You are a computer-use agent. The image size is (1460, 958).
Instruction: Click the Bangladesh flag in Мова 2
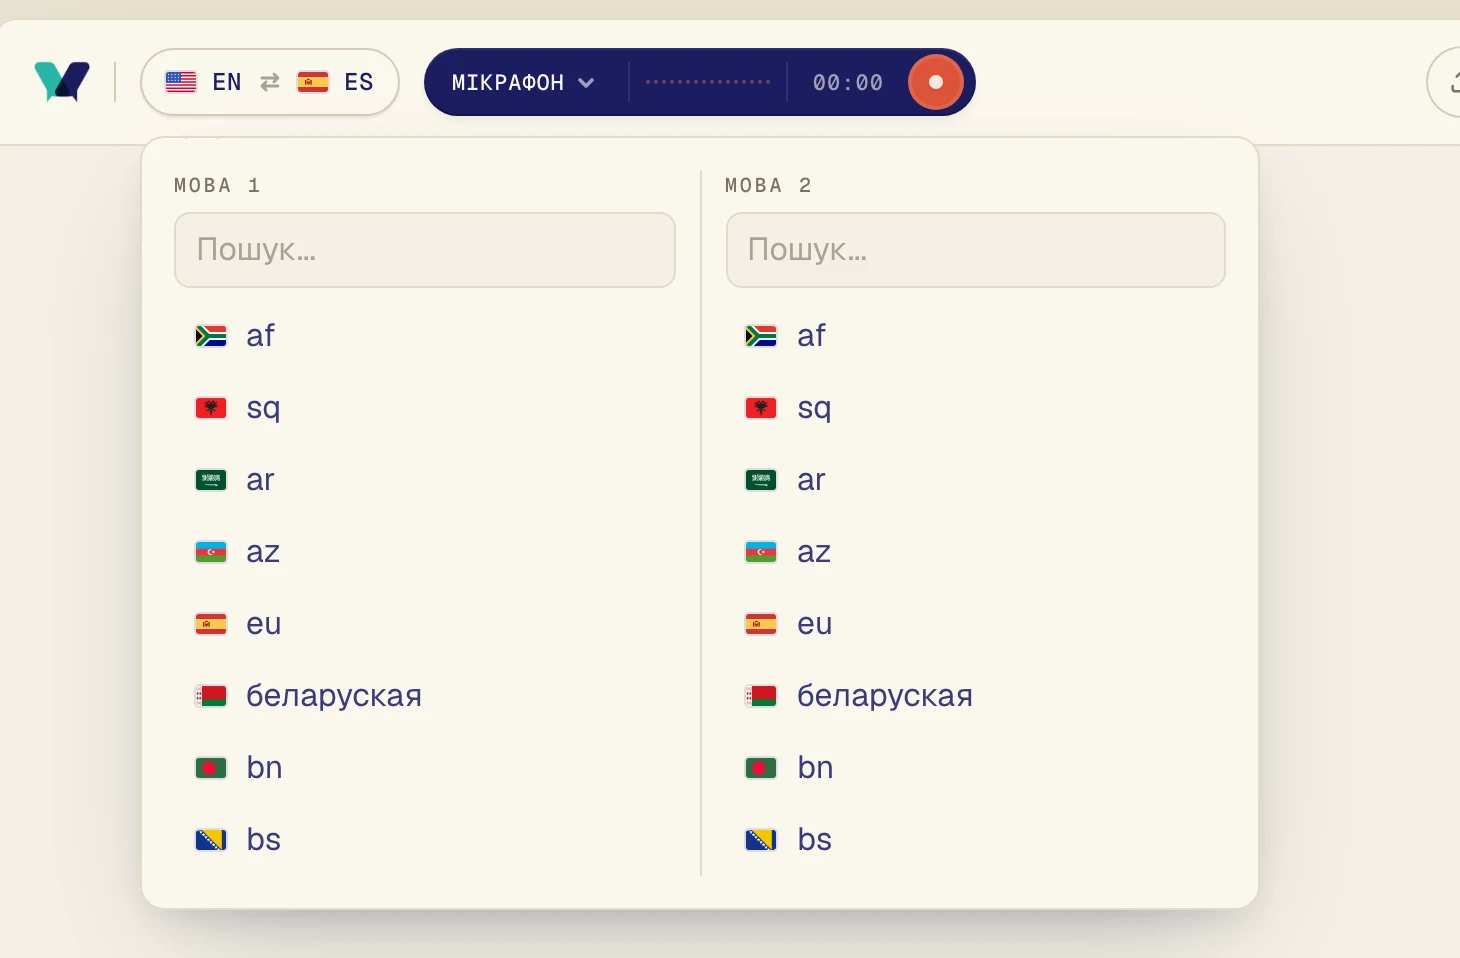(x=761, y=768)
